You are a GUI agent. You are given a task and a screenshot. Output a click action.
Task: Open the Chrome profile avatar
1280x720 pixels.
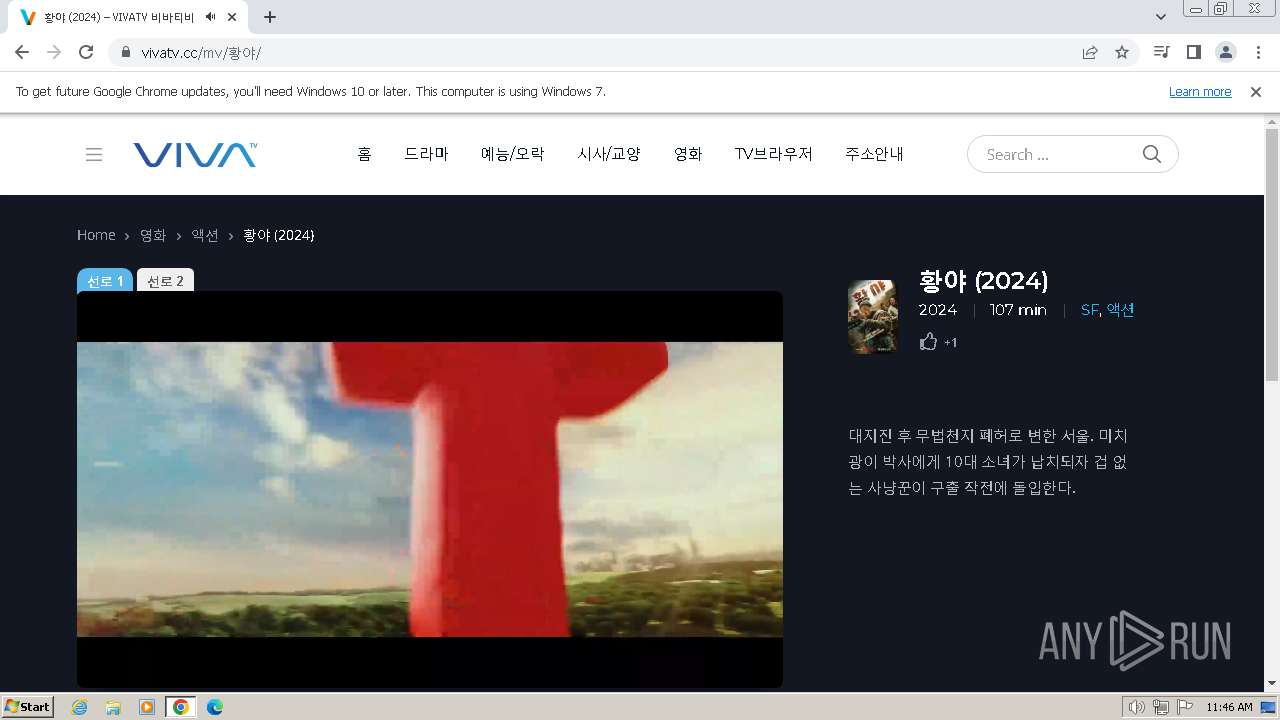pos(1225,52)
